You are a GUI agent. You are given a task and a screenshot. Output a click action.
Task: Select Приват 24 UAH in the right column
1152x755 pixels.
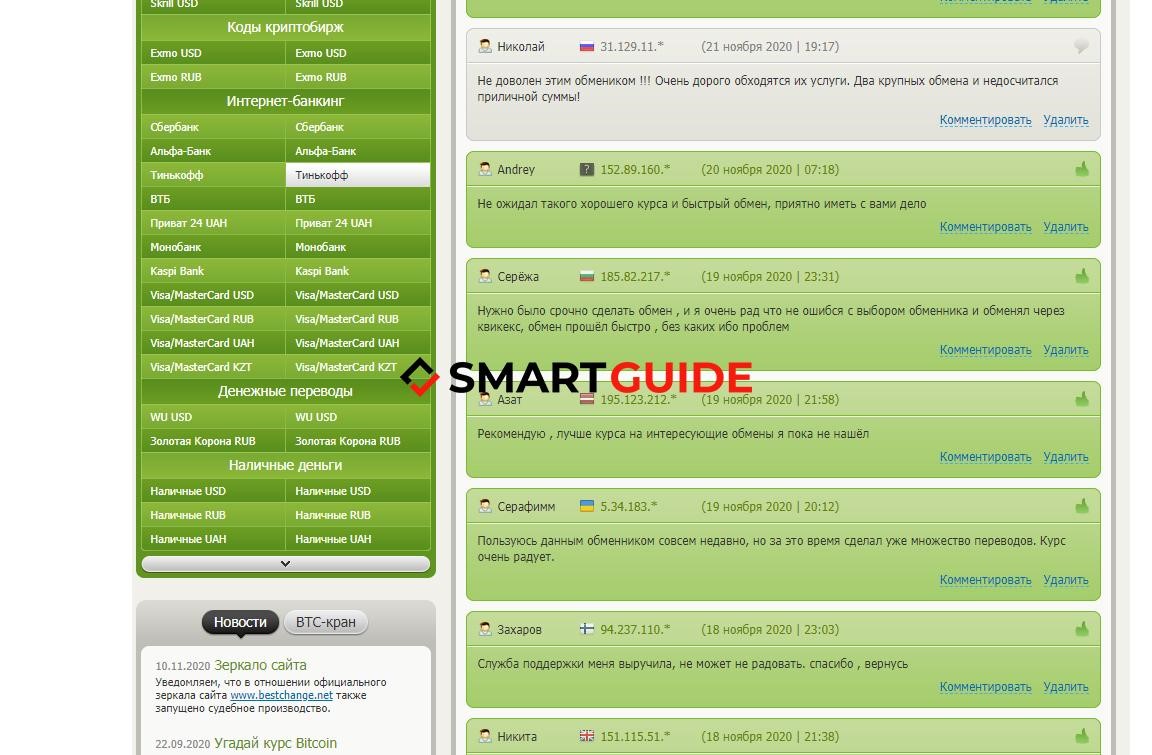pos(358,223)
